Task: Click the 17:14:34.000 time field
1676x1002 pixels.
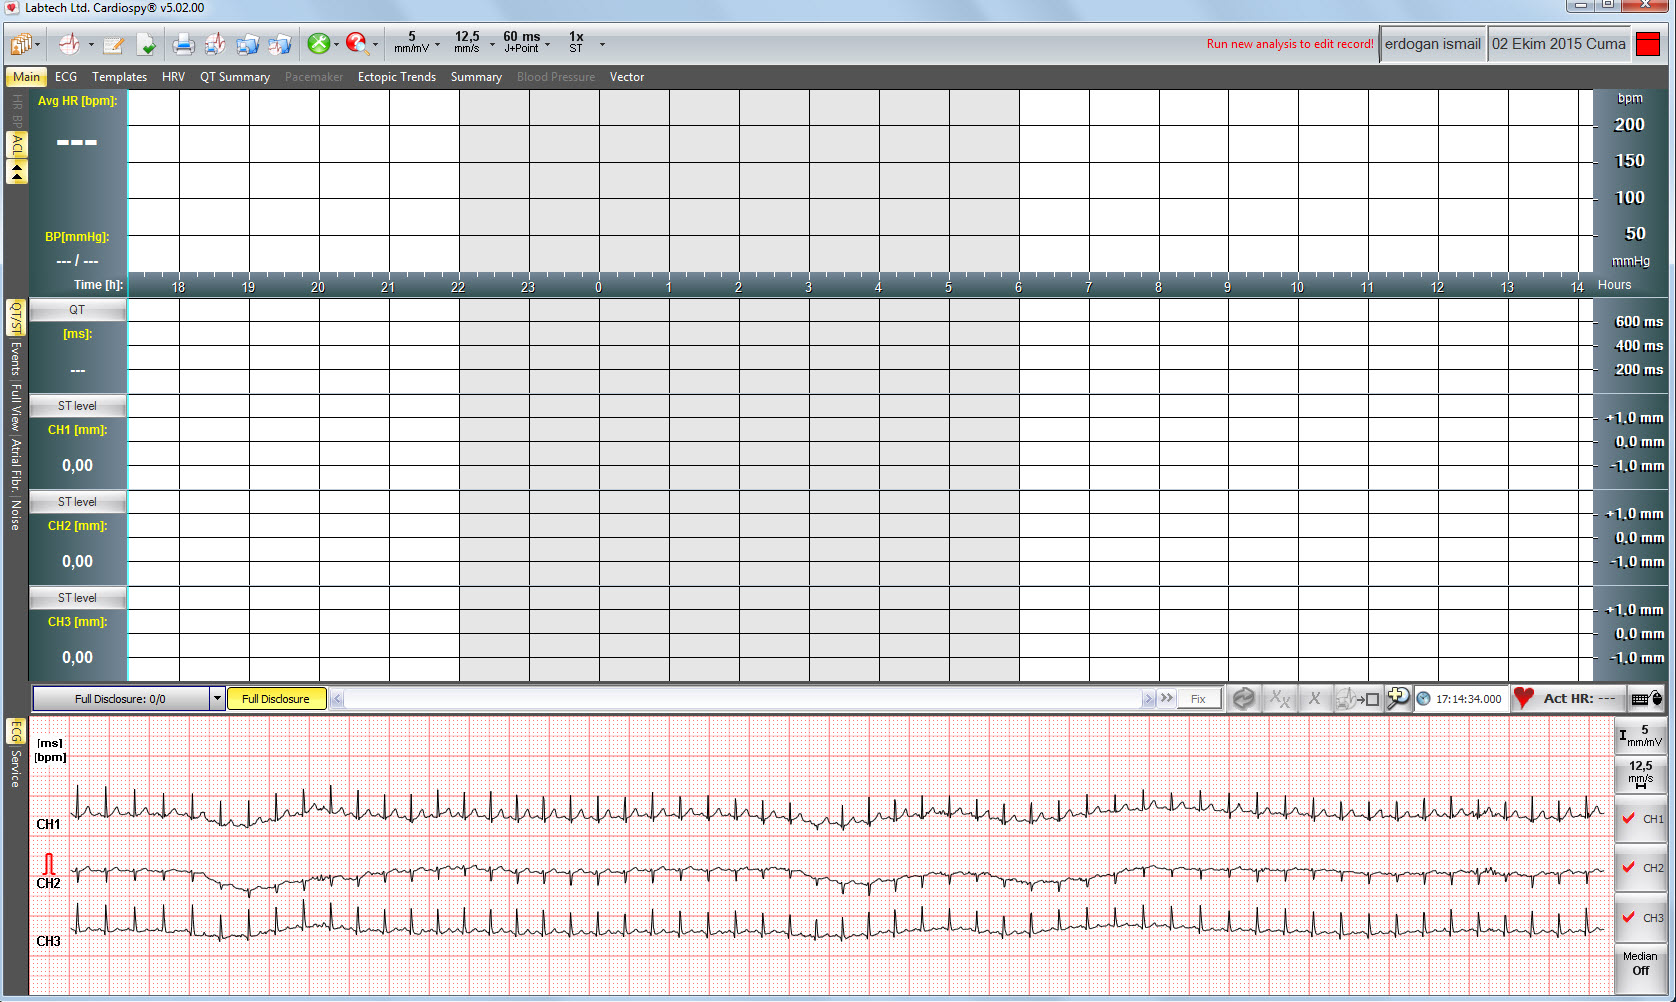Action: [x=1469, y=699]
